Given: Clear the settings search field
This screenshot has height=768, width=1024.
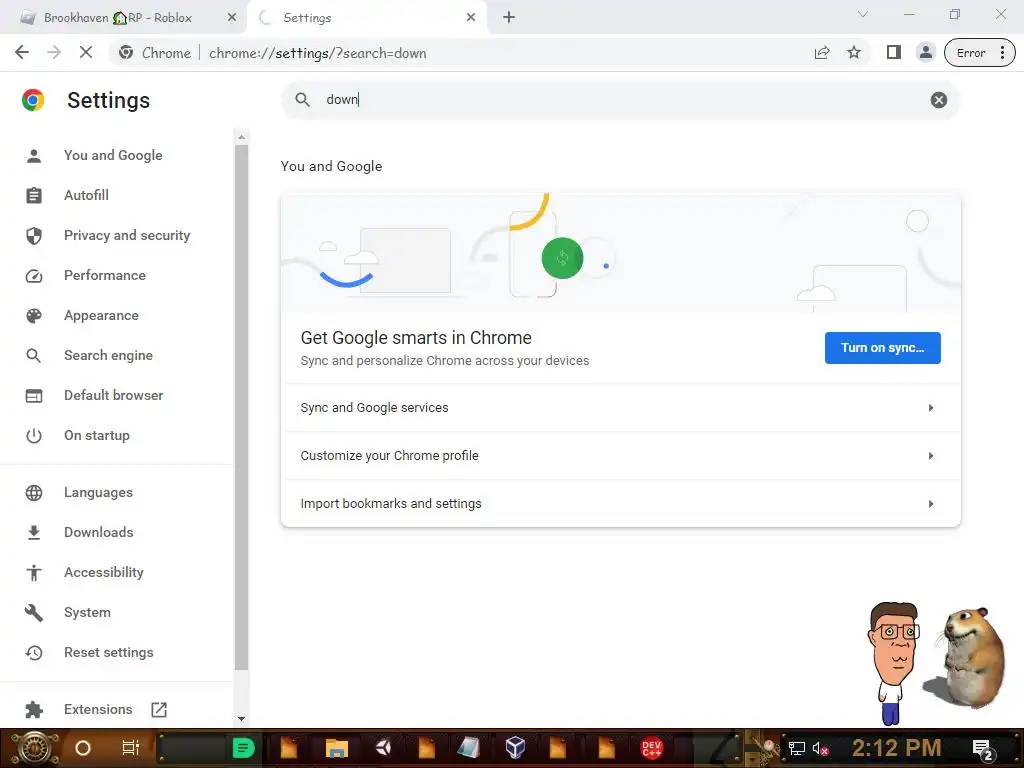Looking at the screenshot, I should pyautogui.click(x=938, y=100).
